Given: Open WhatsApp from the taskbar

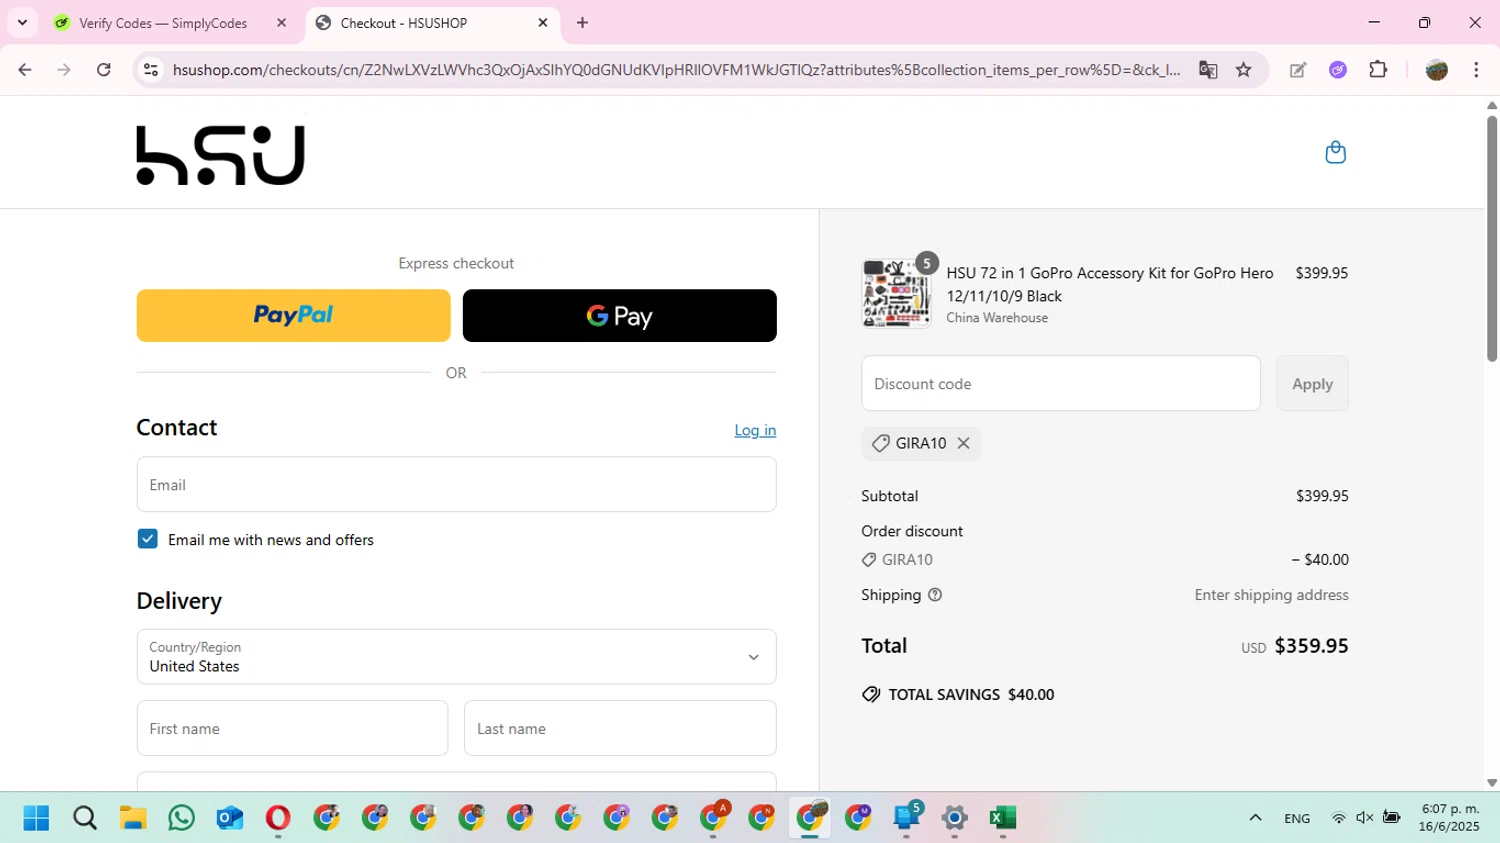Looking at the screenshot, I should [182, 818].
